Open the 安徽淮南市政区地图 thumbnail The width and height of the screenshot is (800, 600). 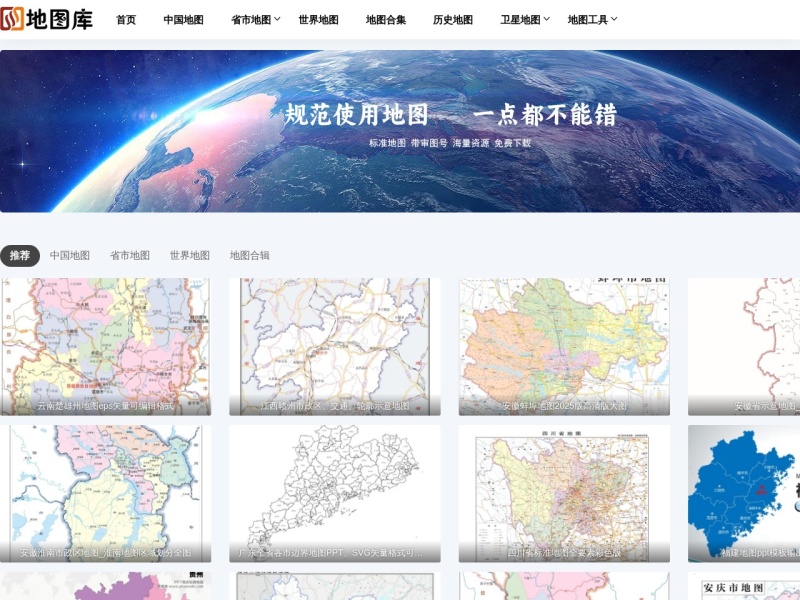pos(105,493)
